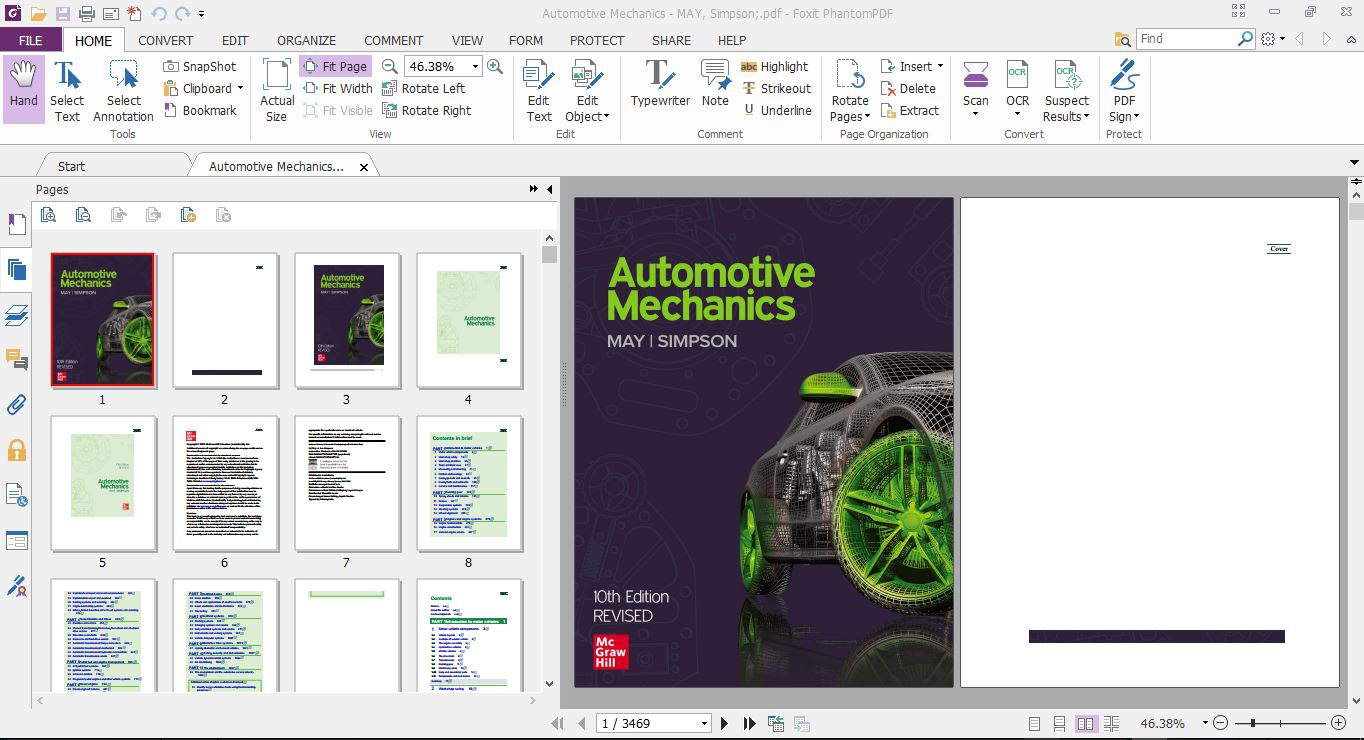1364x740 pixels.
Task: Rotate the view left
Action: click(x=424, y=88)
